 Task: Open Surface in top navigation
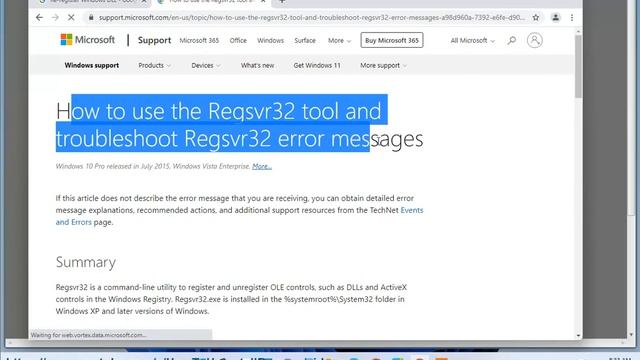click(x=305, y=40)
